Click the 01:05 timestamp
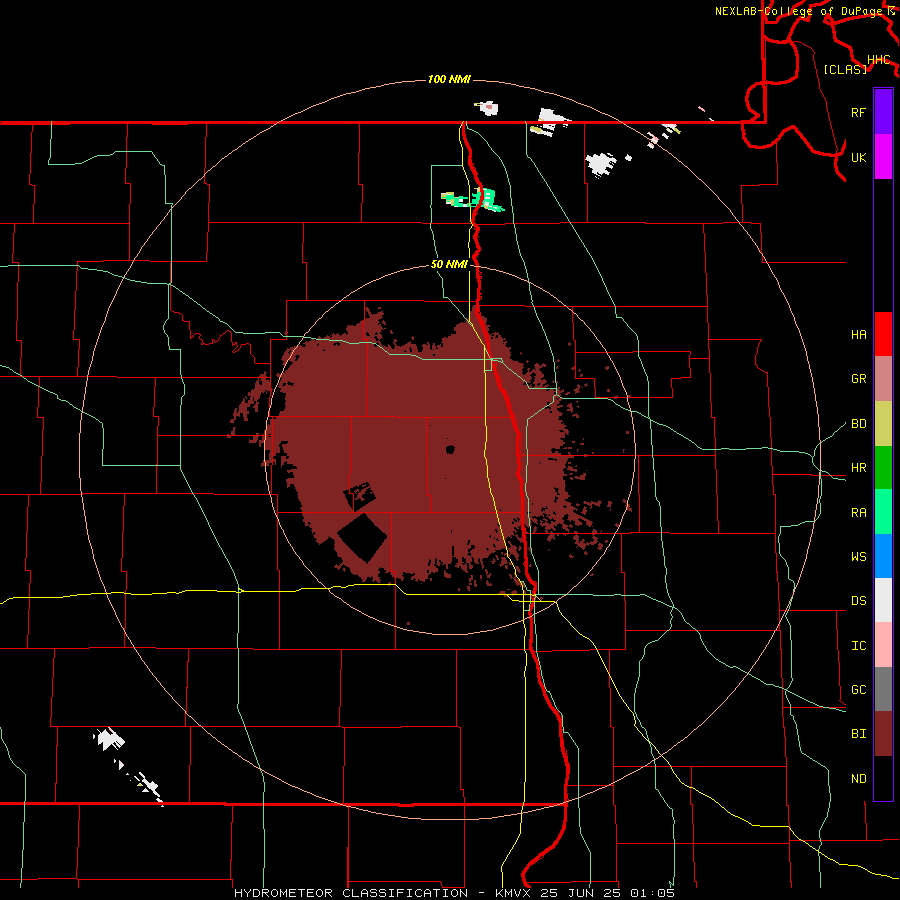 click(x=652, y=893)
